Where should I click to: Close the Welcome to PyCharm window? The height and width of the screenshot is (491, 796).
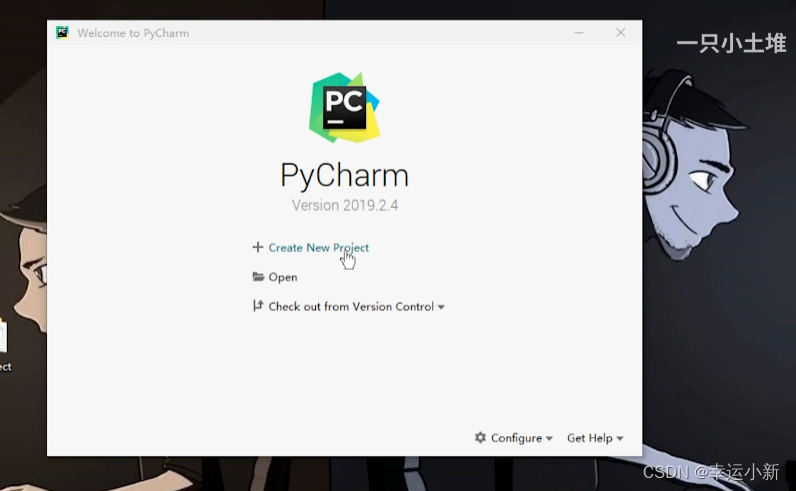click(x=620, y=32)
